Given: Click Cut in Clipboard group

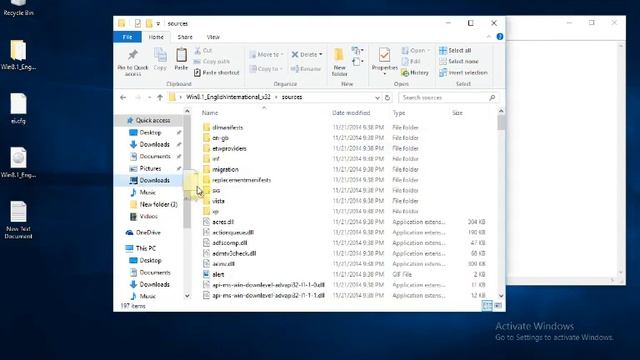Looking at the screenshot, I should 203,51.
